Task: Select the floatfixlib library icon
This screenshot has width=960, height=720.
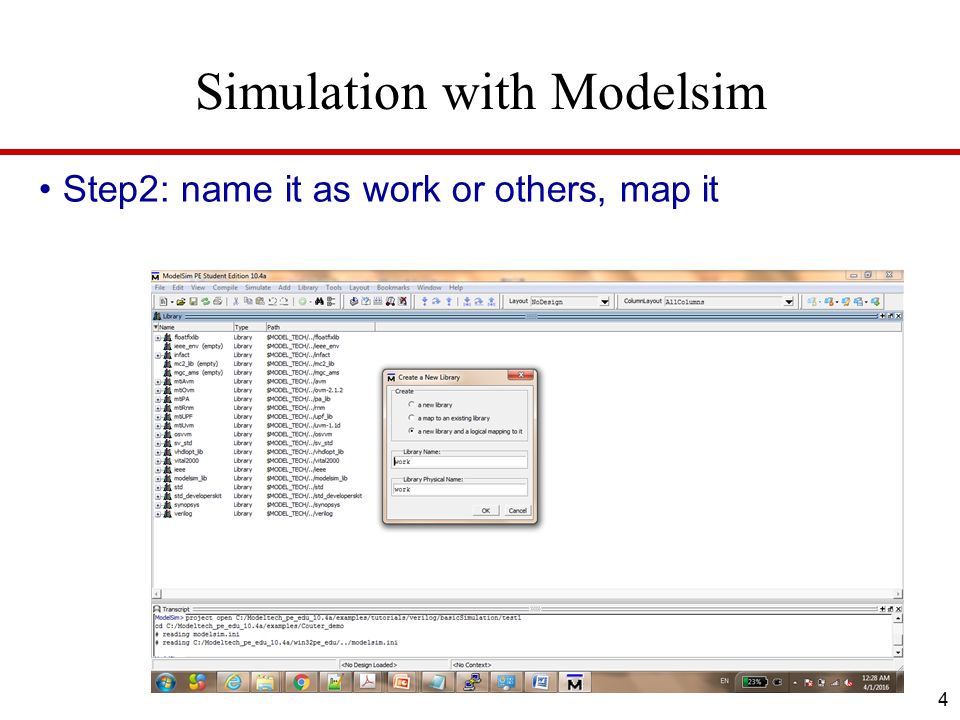Action: pyautogui.click(x=167, y=337)
